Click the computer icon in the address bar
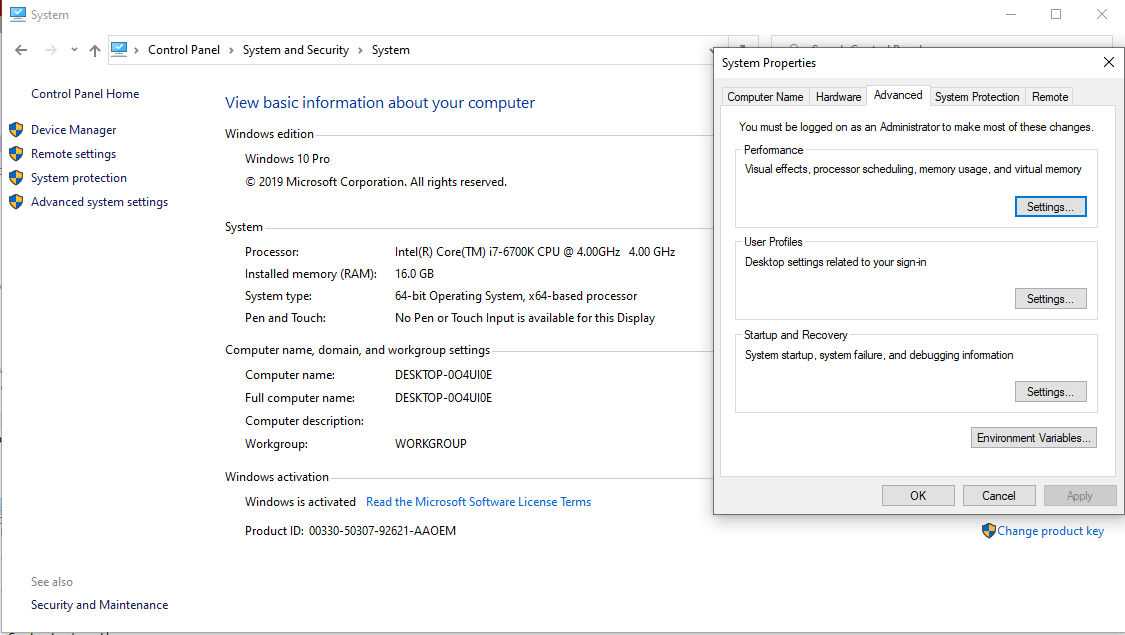 click(120, 49)
